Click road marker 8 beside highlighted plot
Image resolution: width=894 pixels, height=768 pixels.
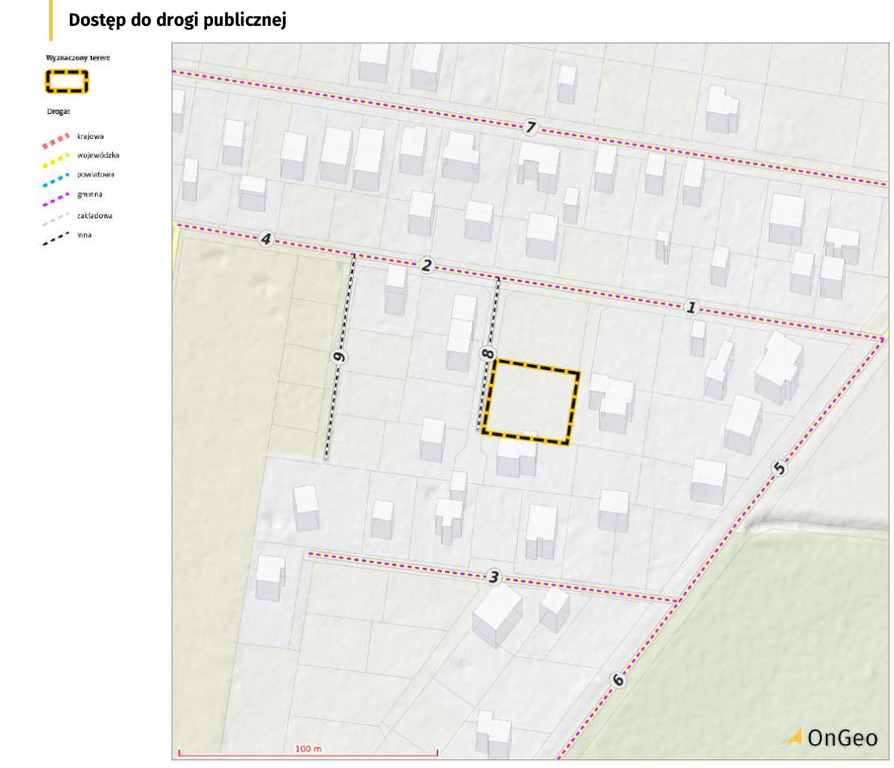(x=488, y=353)
